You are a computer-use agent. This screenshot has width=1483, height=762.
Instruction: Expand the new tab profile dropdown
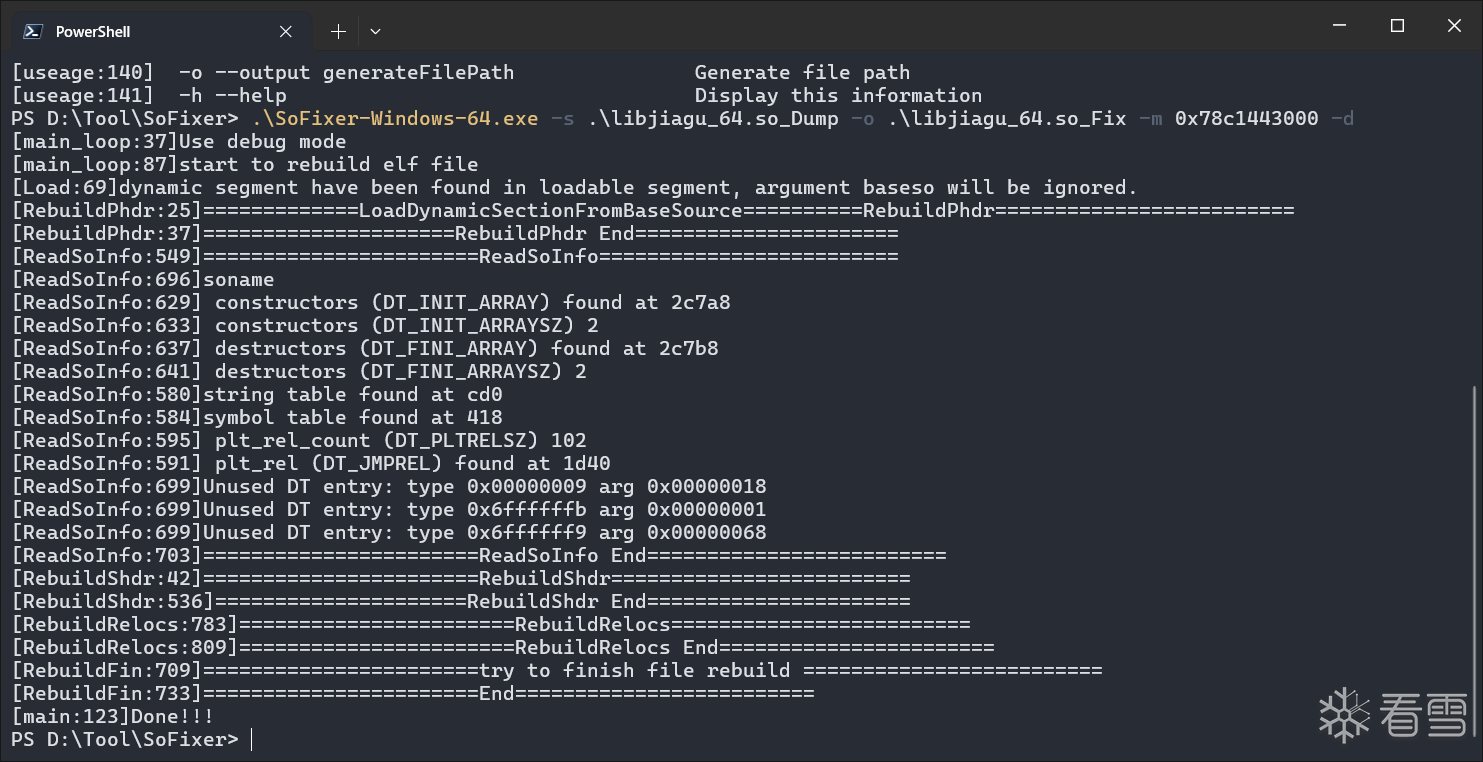[375, 32]
